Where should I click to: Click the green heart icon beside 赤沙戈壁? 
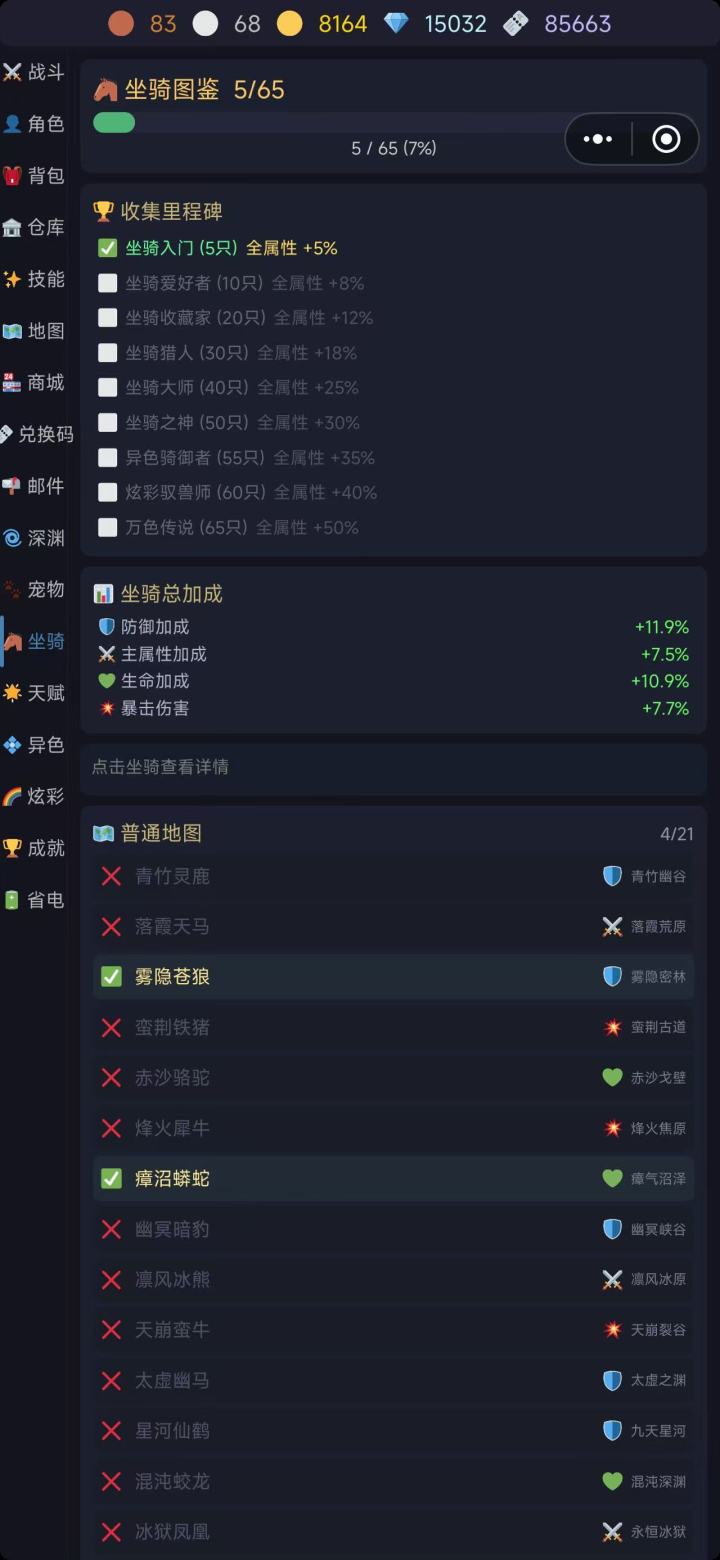pyautogui.click(x=612, y=1078)
